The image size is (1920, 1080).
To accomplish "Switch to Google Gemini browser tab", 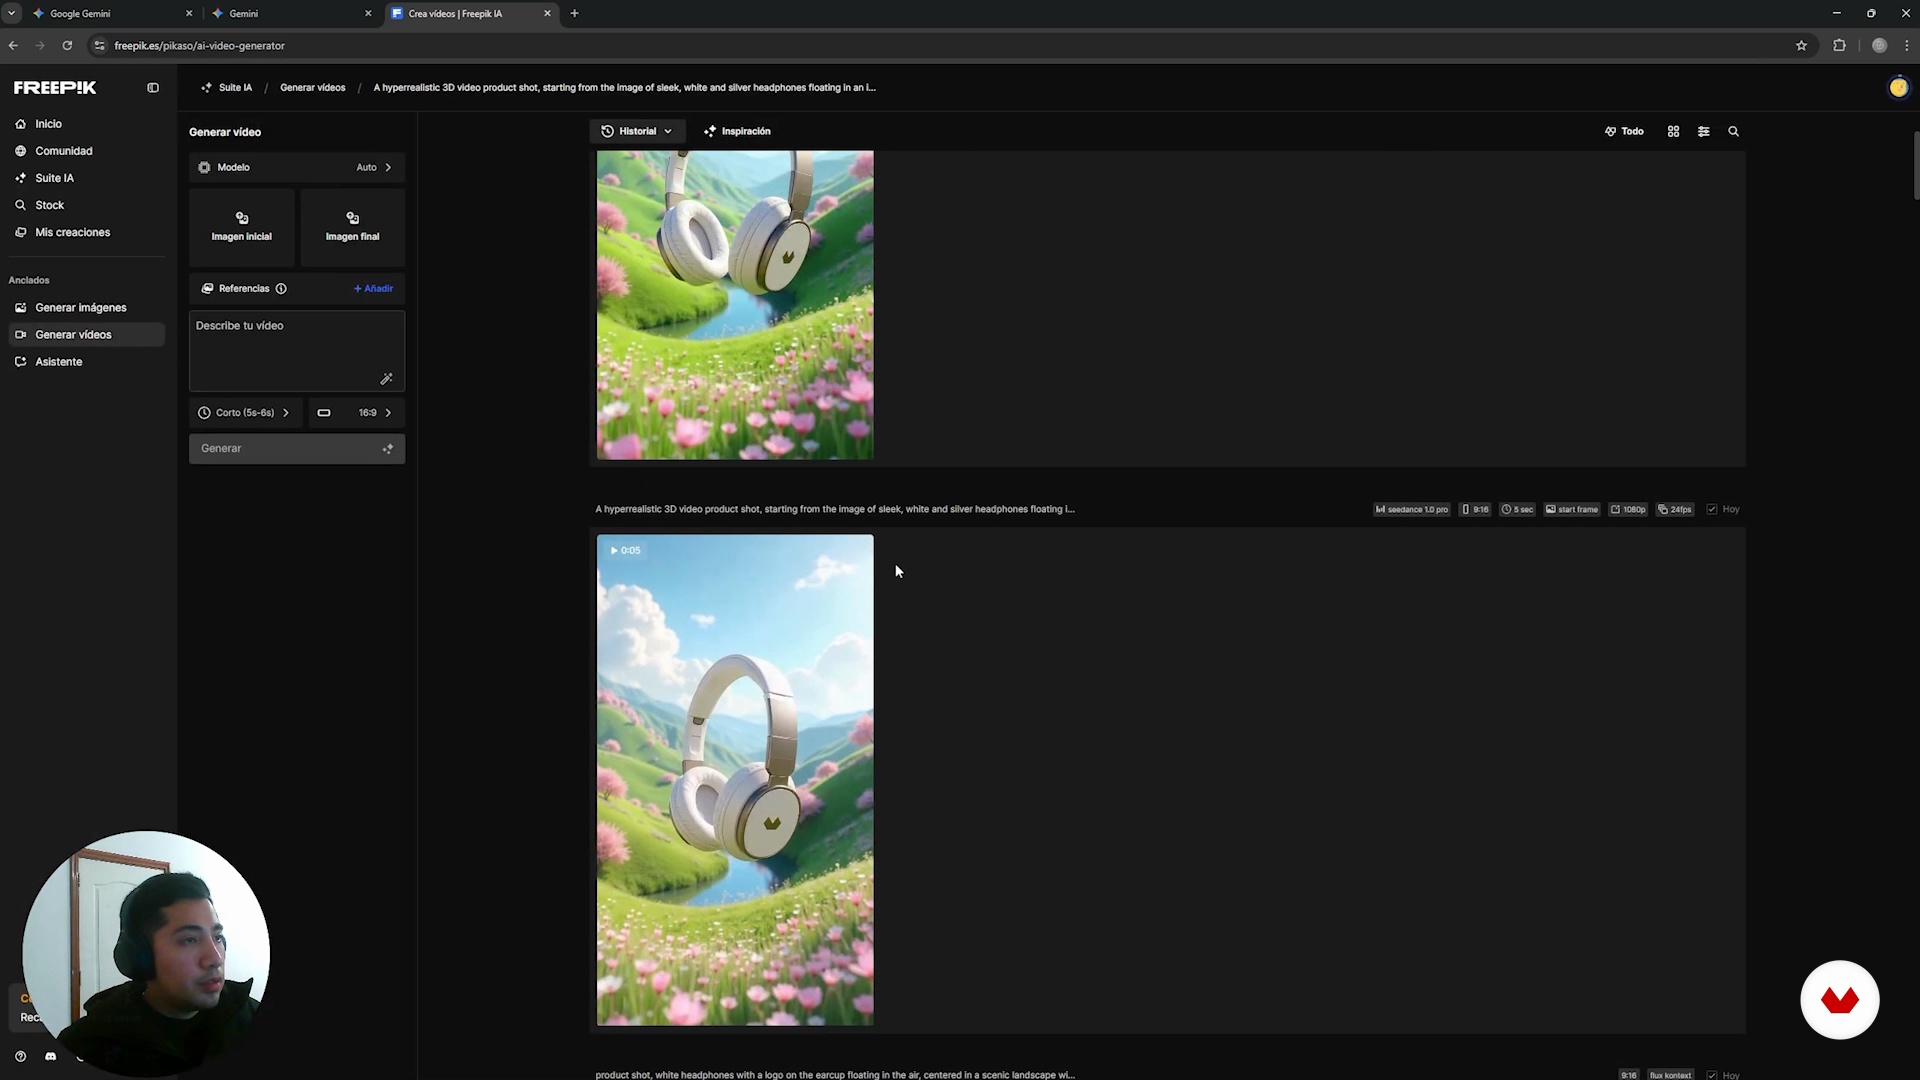I will [x=113, y=14].
